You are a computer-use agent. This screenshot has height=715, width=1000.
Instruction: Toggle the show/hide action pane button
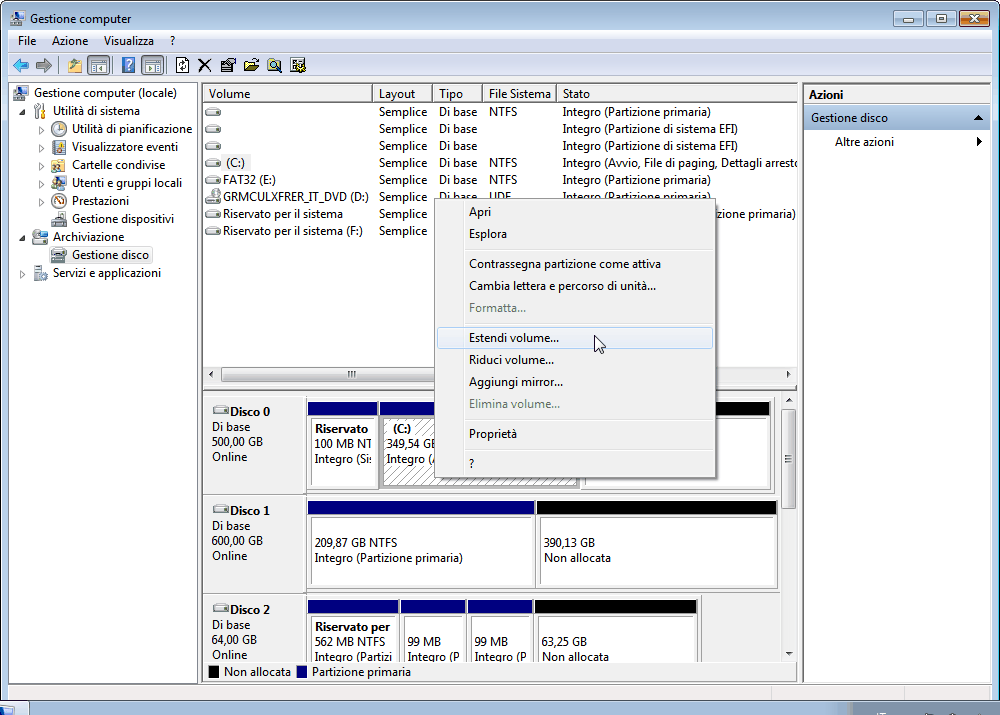tap(152, 65)
